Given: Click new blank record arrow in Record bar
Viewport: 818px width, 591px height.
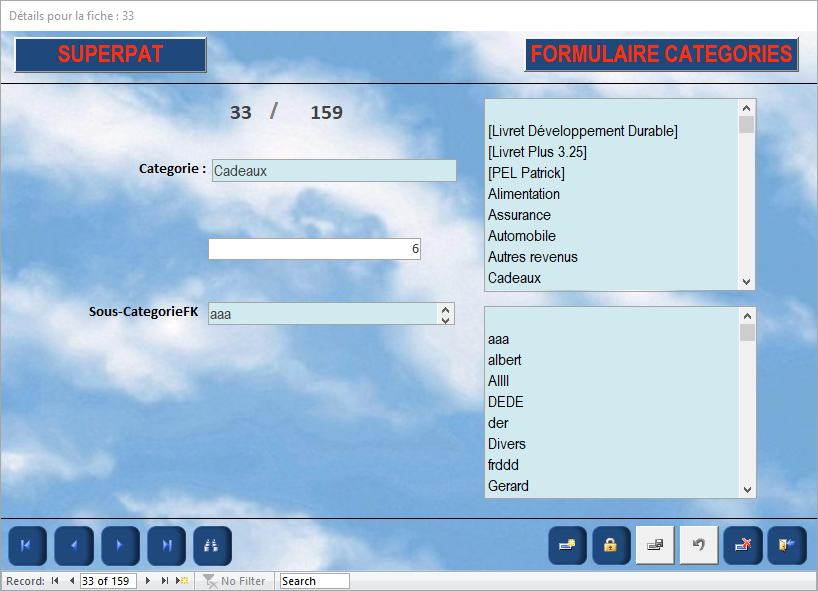Looking at the screenshot, I should coord(182,581).
